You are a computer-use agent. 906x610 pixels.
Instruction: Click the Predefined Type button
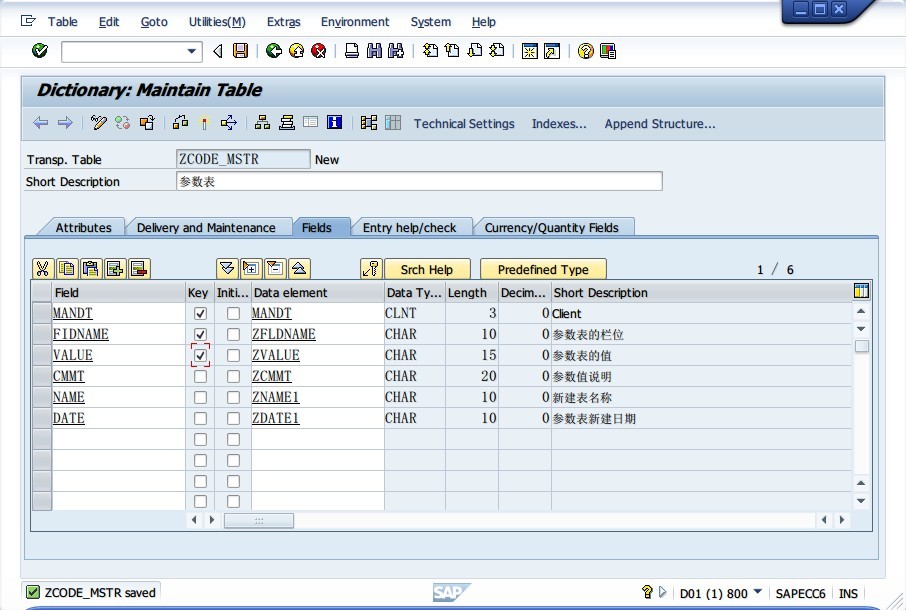[x=543, y=269]
